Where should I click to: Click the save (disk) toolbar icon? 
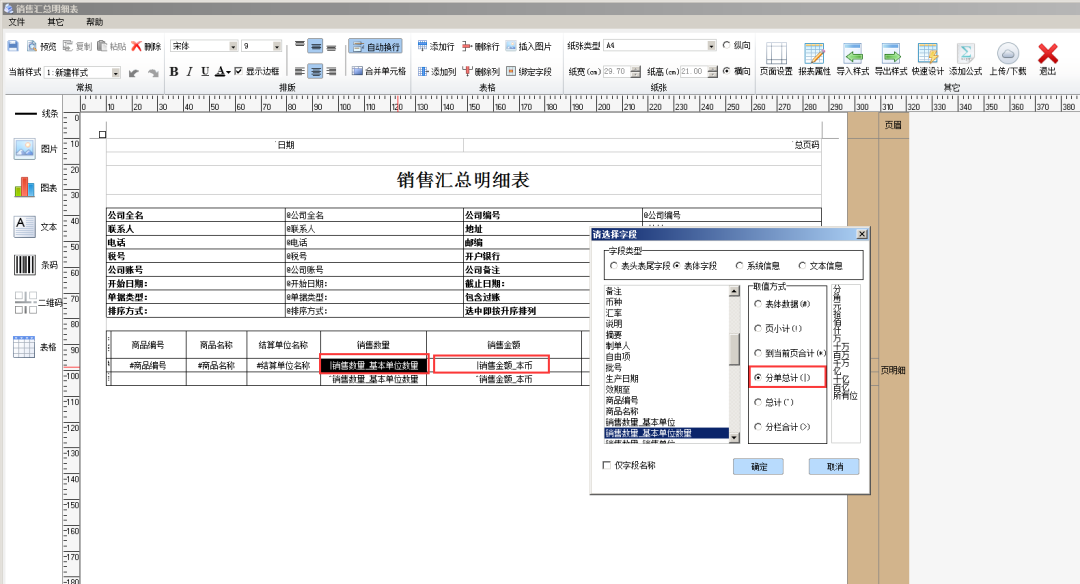point(13,45)
